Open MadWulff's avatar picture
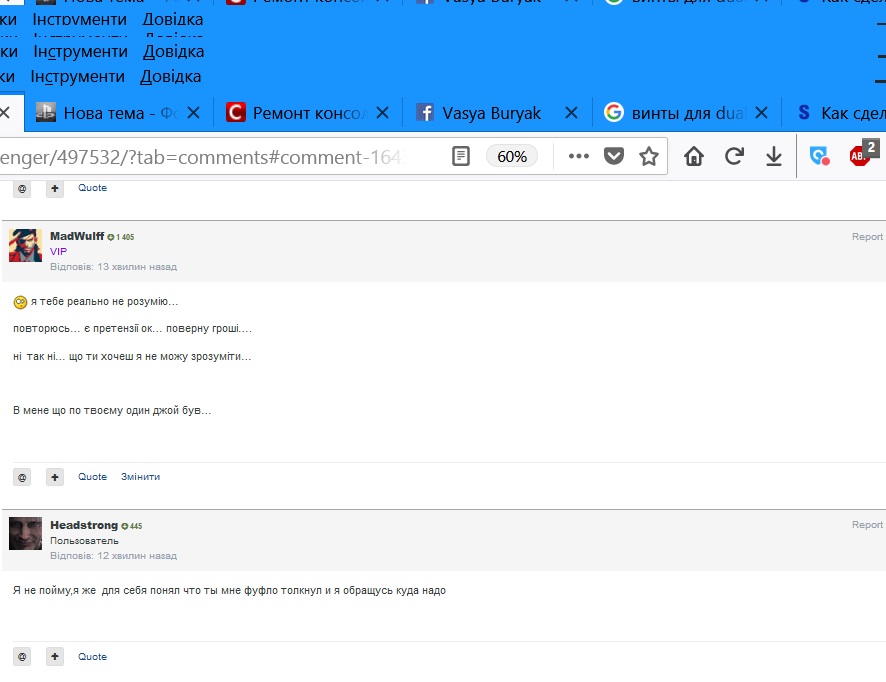Image resolution: width=886 pixels, height=682 pixels. (x=25, y=245)
